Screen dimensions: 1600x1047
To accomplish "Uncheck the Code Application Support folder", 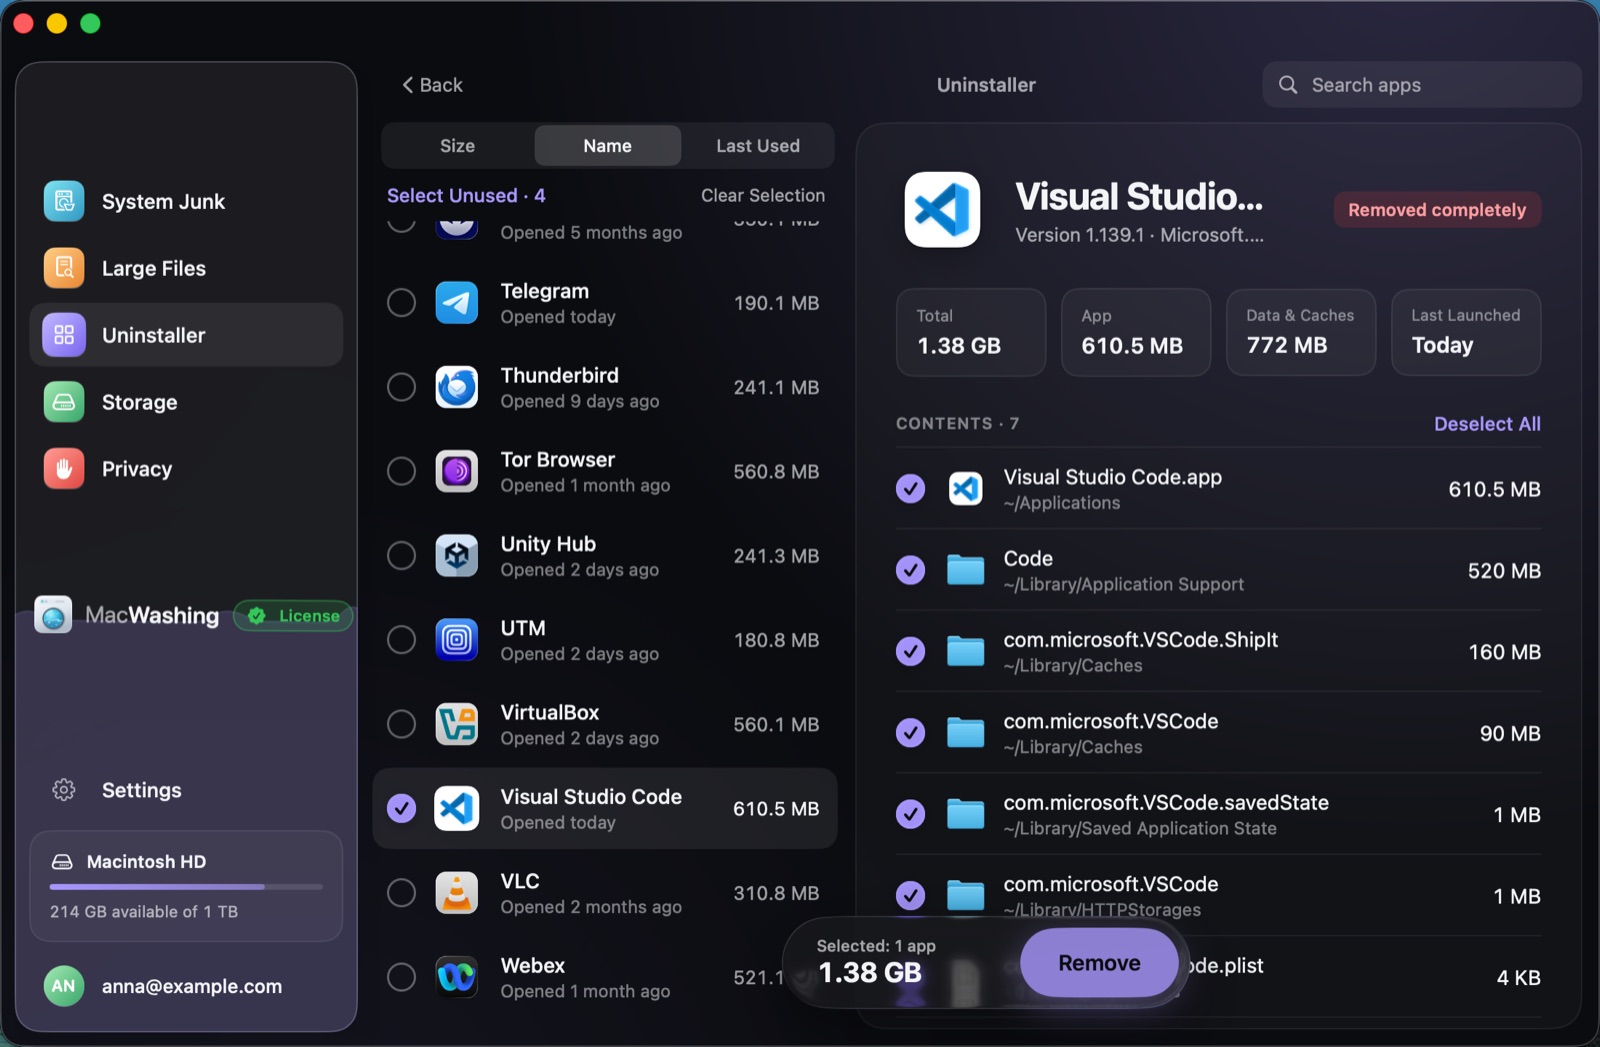I will pos(910,570).
